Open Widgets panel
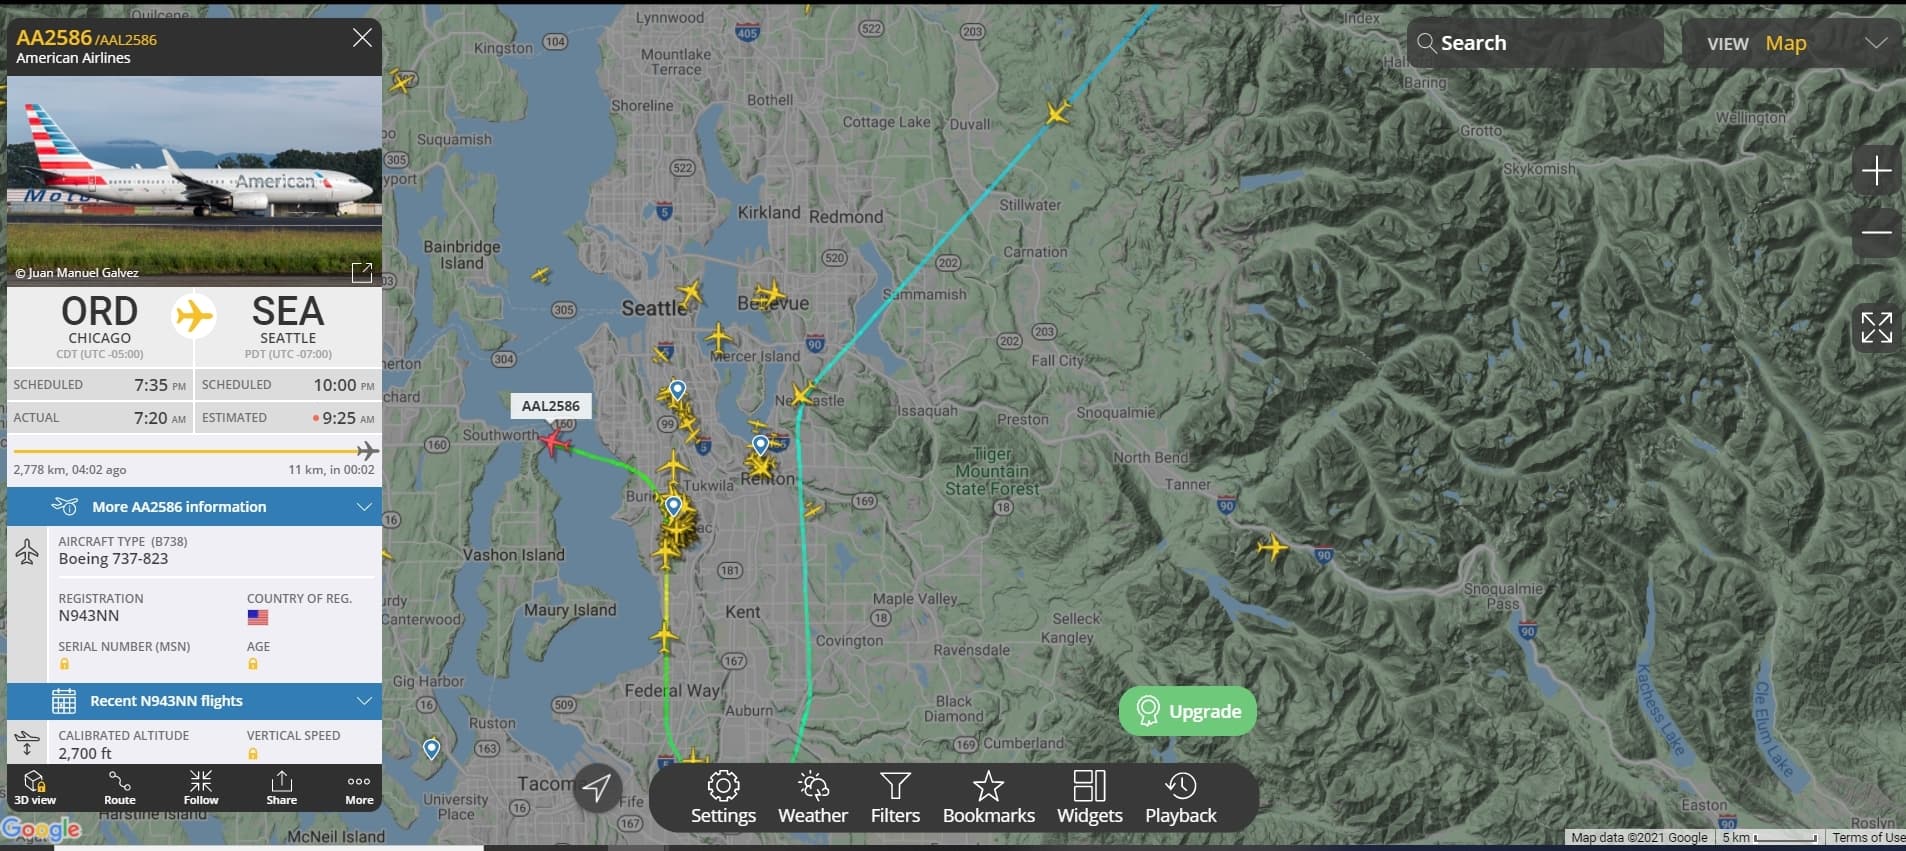The width and height of the screenshot is (1906, 851). (x=1089, y=798)
